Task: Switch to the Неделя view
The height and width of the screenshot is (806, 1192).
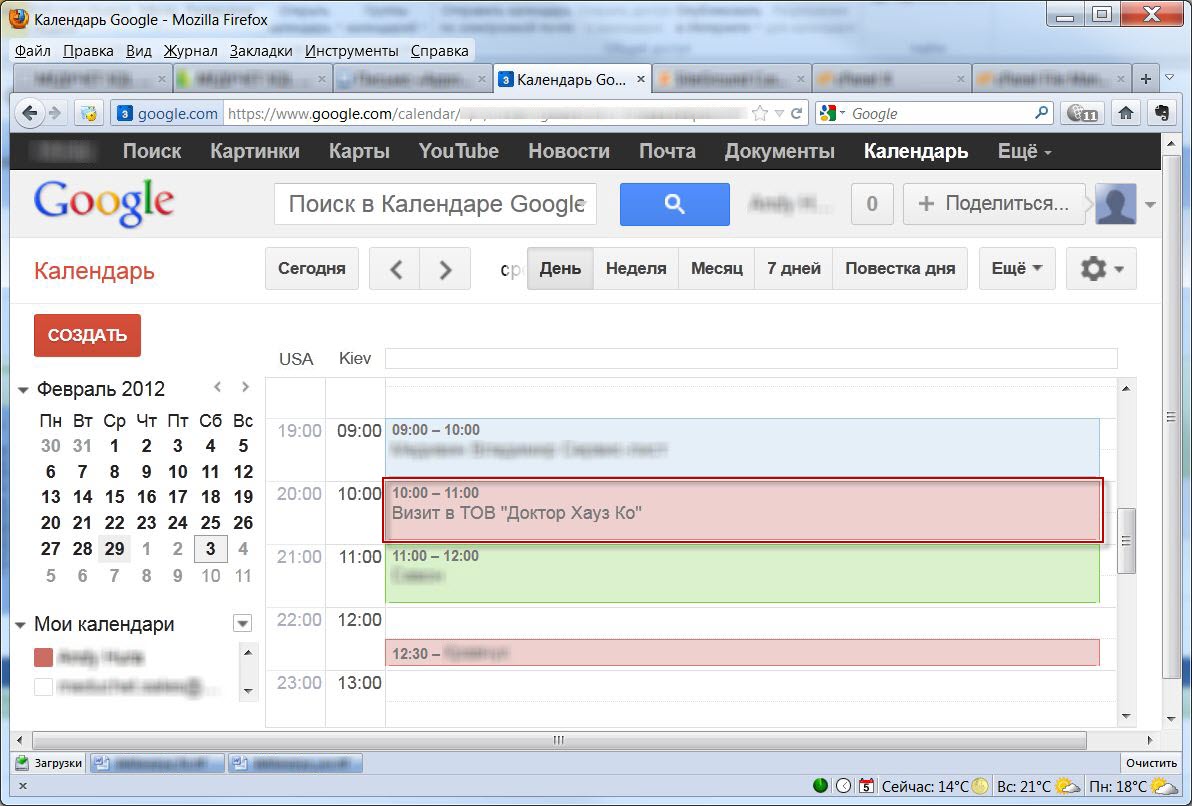Action: (x=636, y=268)
